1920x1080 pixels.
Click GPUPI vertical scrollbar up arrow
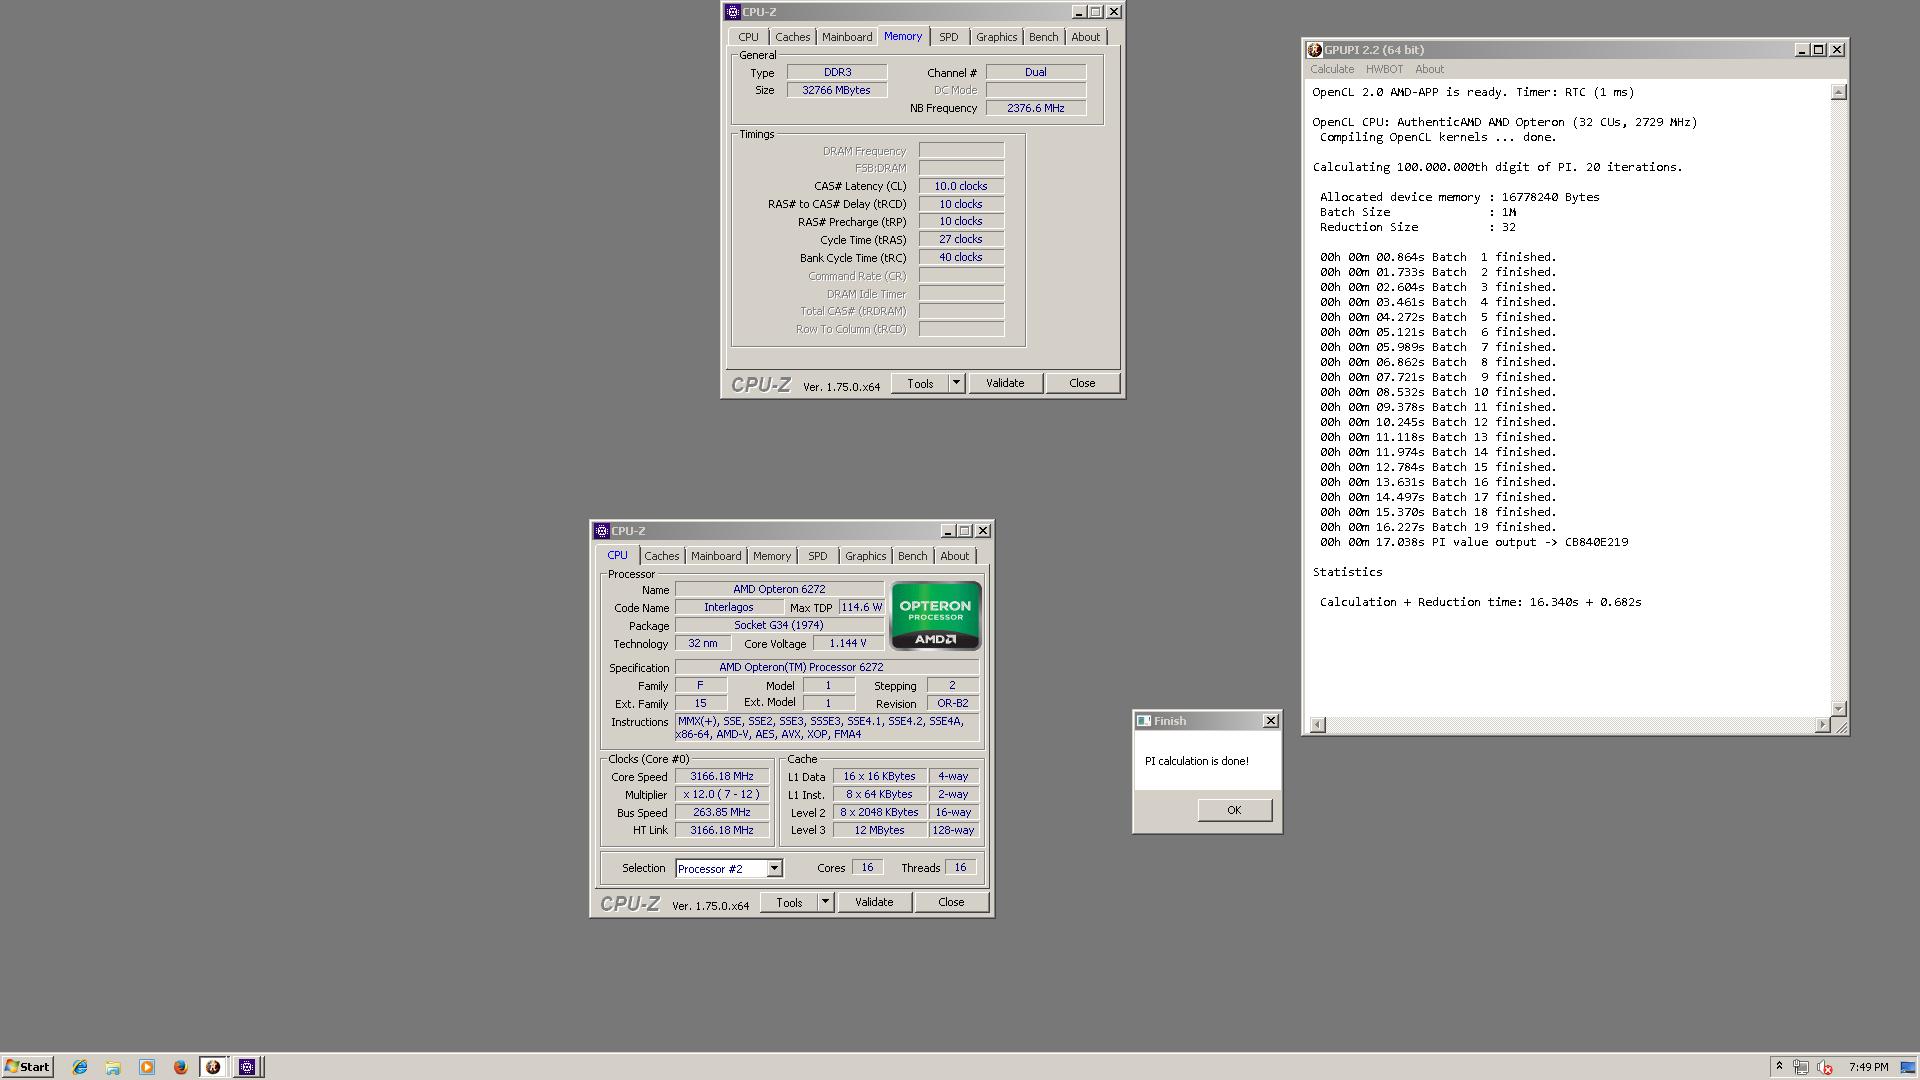click(x=1838, y=92)
